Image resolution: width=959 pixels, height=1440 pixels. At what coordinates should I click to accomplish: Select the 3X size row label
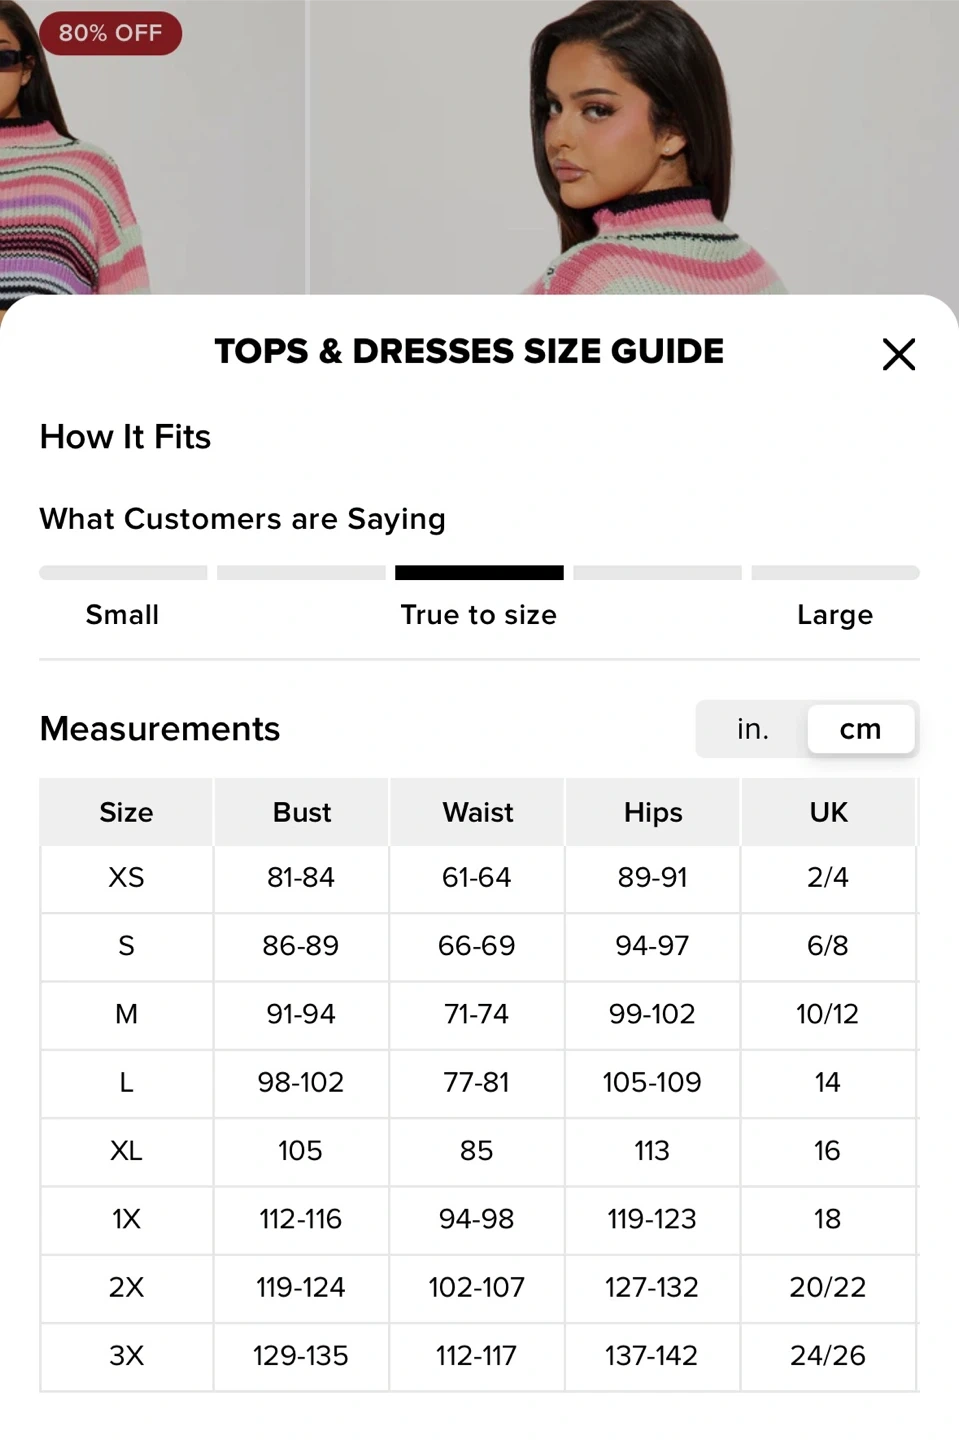(x=126, y=1356)
